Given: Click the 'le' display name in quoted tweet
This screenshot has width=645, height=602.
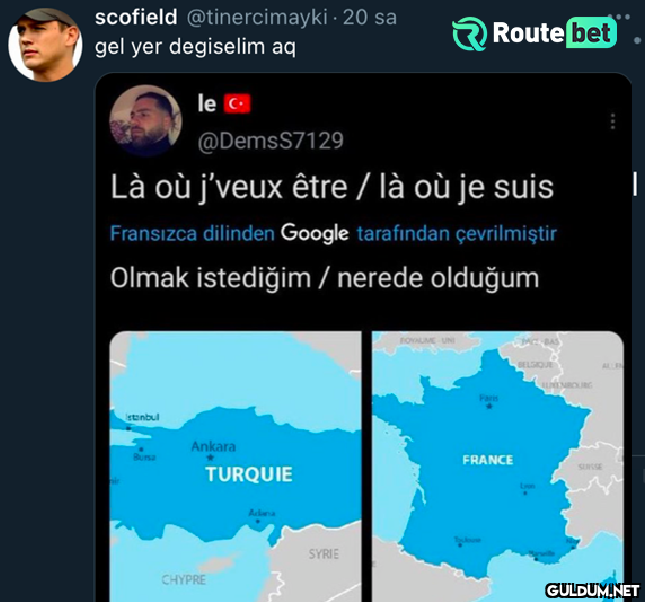Looking at the screenshot, I should click(206, 103).
